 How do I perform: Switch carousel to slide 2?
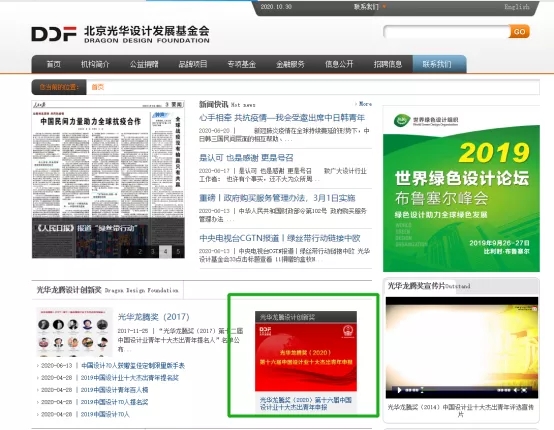tap(140, 252)
